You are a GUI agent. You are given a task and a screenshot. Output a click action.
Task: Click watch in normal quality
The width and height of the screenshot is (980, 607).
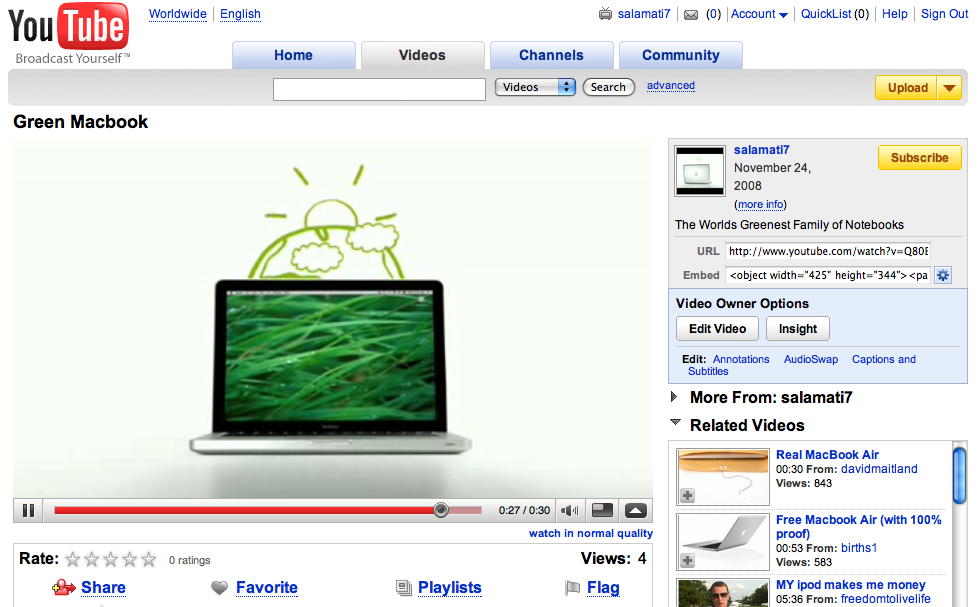591,533
